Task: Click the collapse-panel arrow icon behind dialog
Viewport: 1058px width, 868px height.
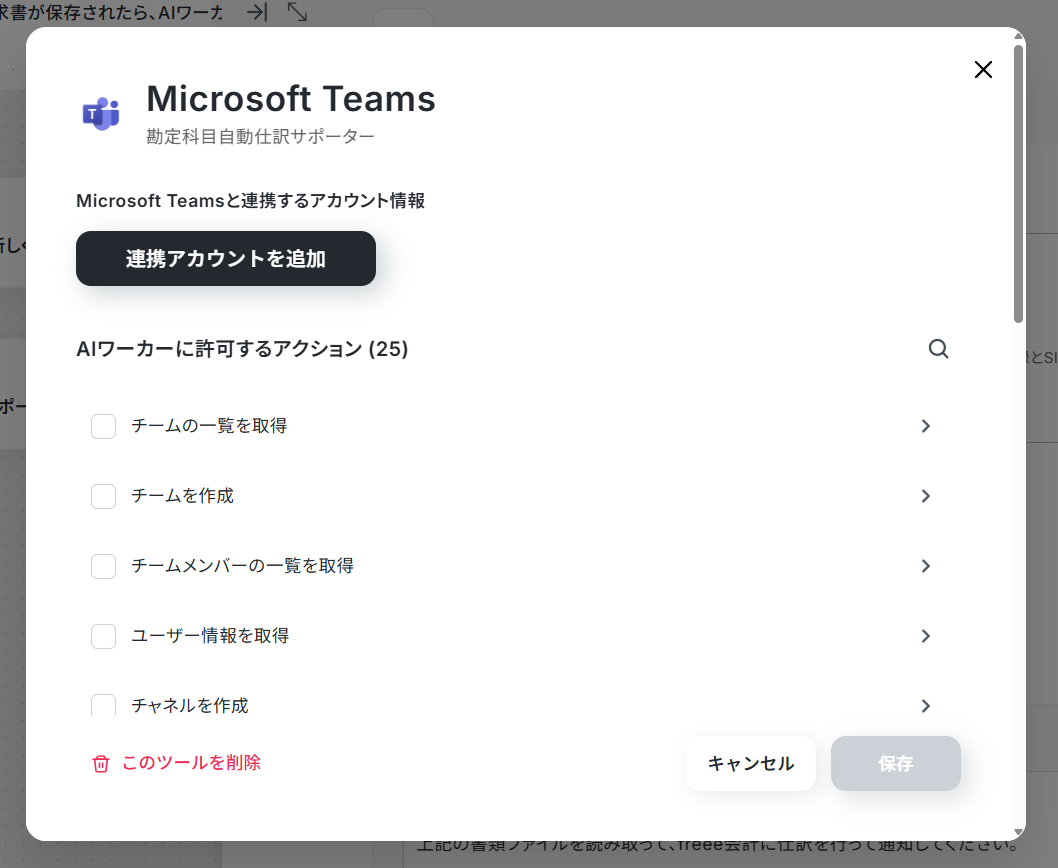Action: 257,12
